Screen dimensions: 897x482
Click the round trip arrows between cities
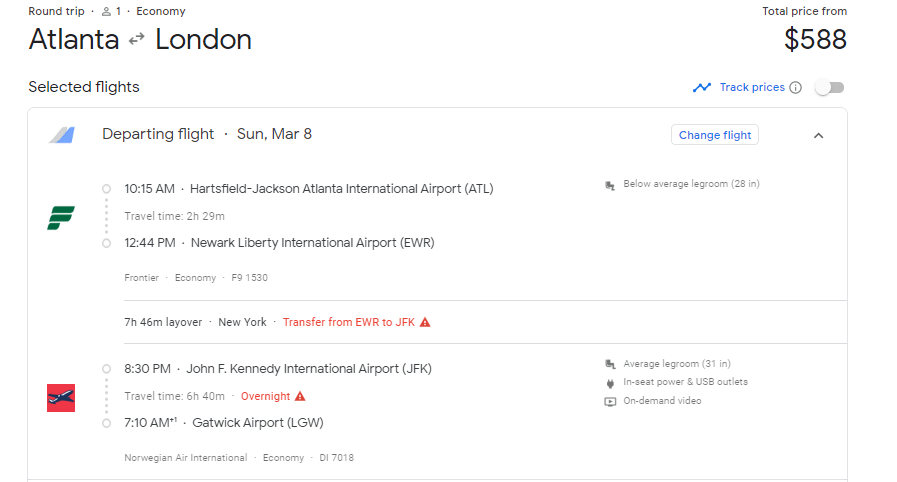137,40
